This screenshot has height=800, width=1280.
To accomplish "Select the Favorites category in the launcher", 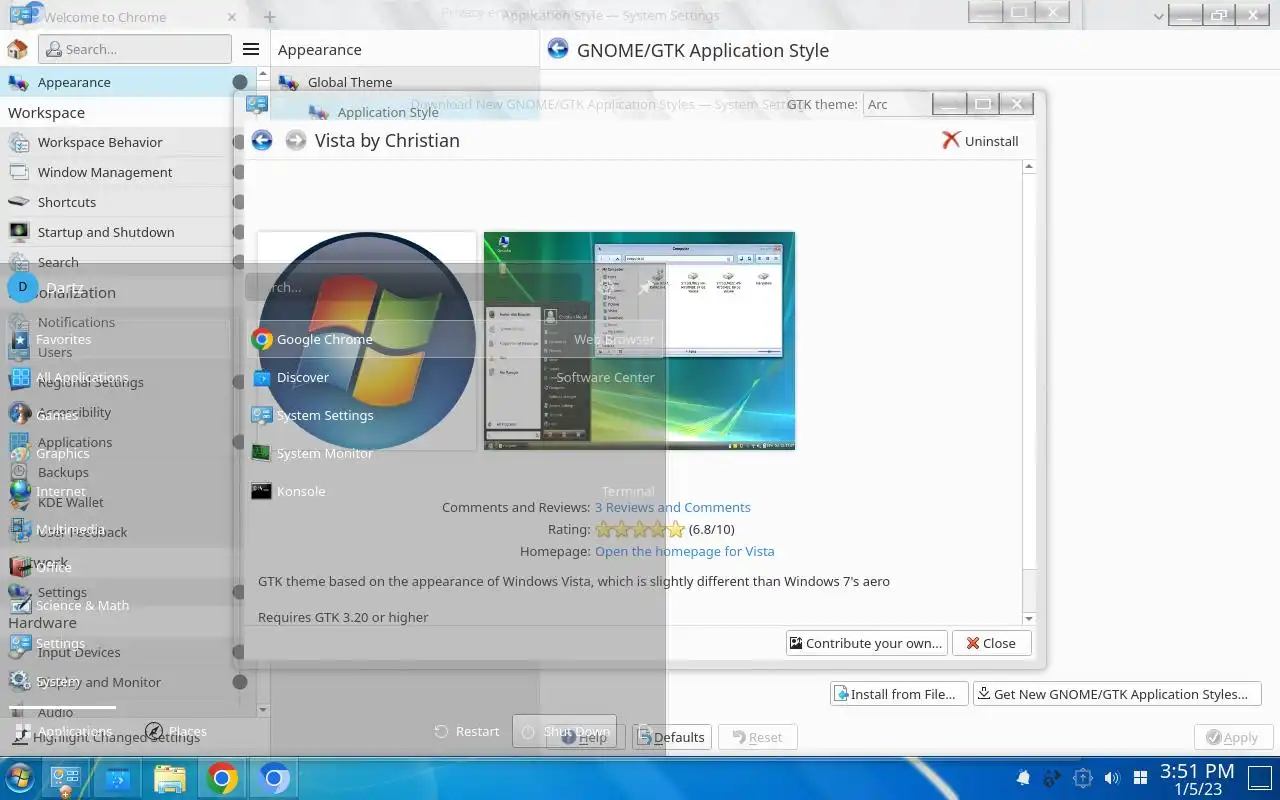I will tap(120, 340).
